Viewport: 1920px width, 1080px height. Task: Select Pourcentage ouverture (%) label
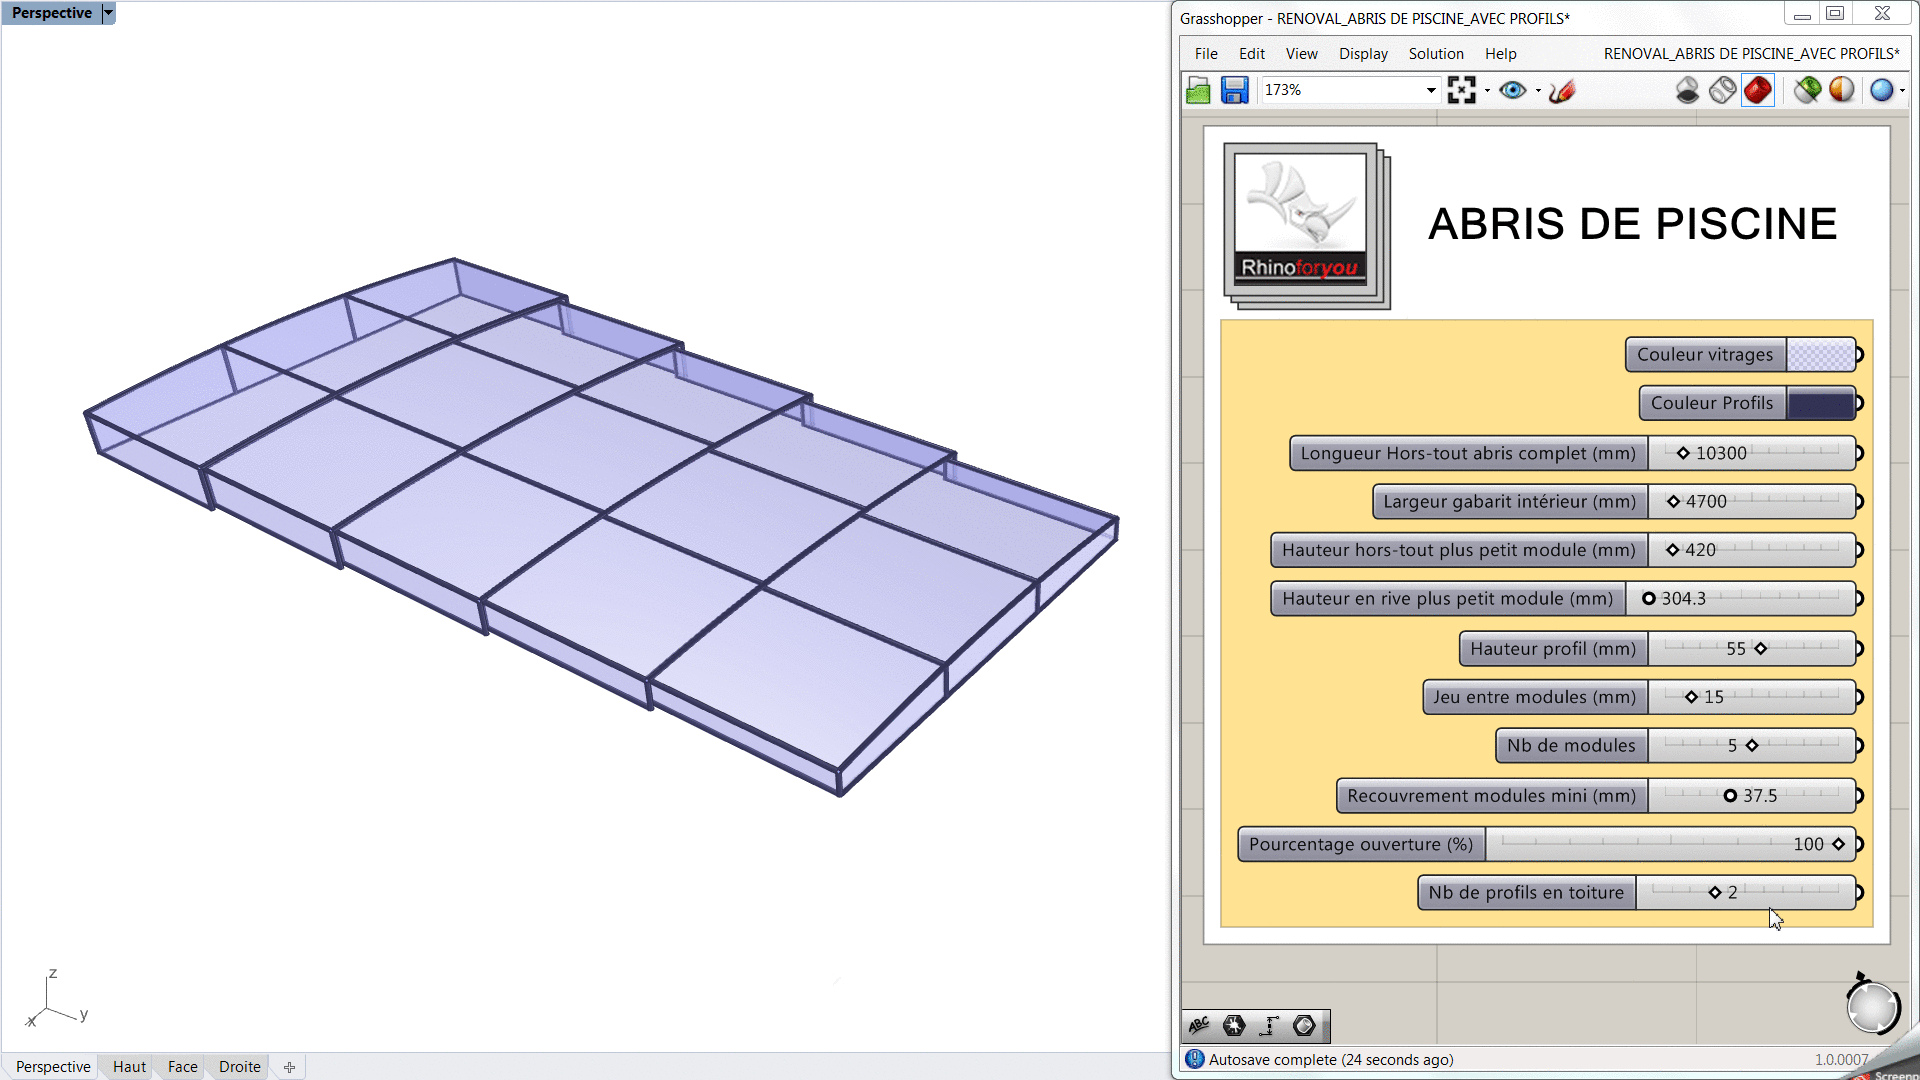point(1361,845)
